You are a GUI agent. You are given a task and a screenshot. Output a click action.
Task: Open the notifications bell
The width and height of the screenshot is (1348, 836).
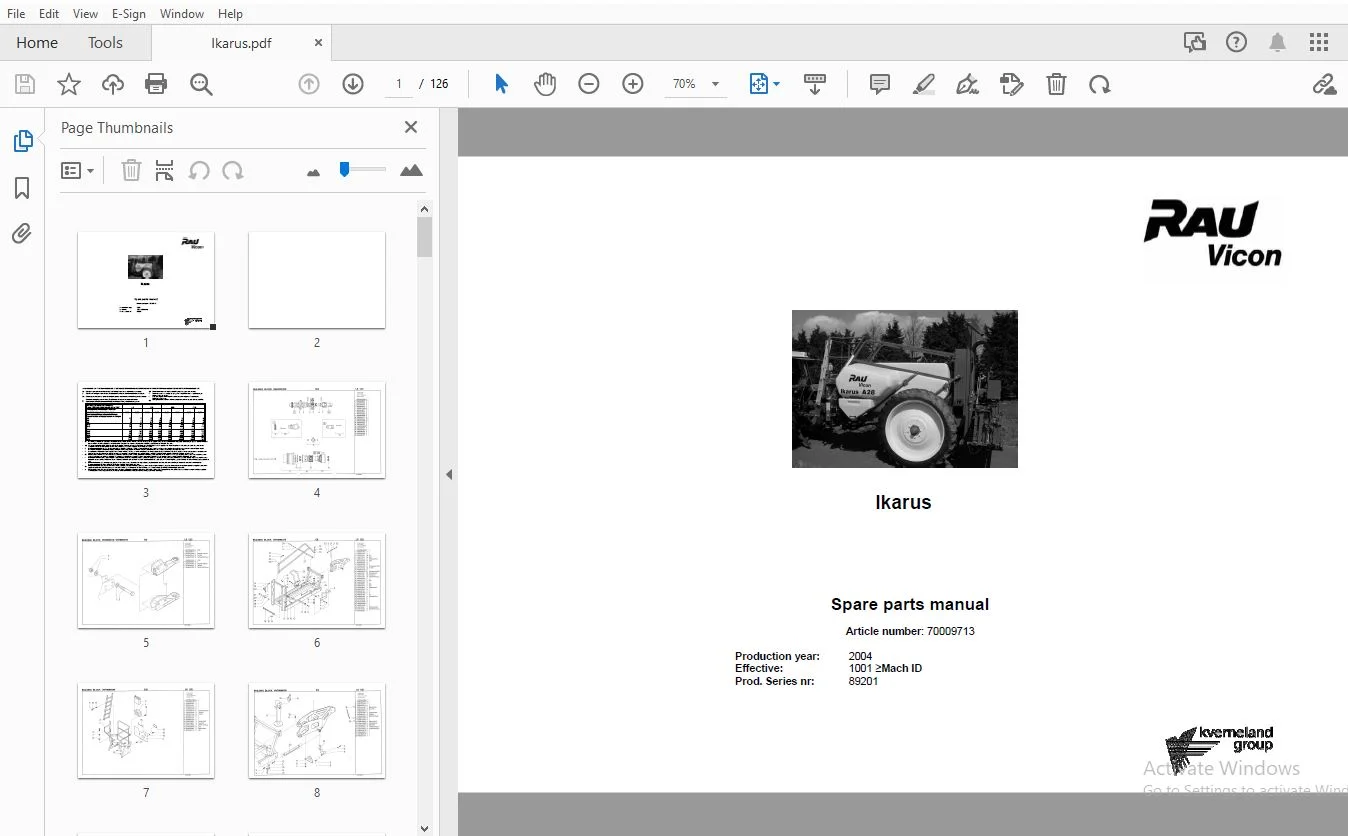click(1278, 42)
